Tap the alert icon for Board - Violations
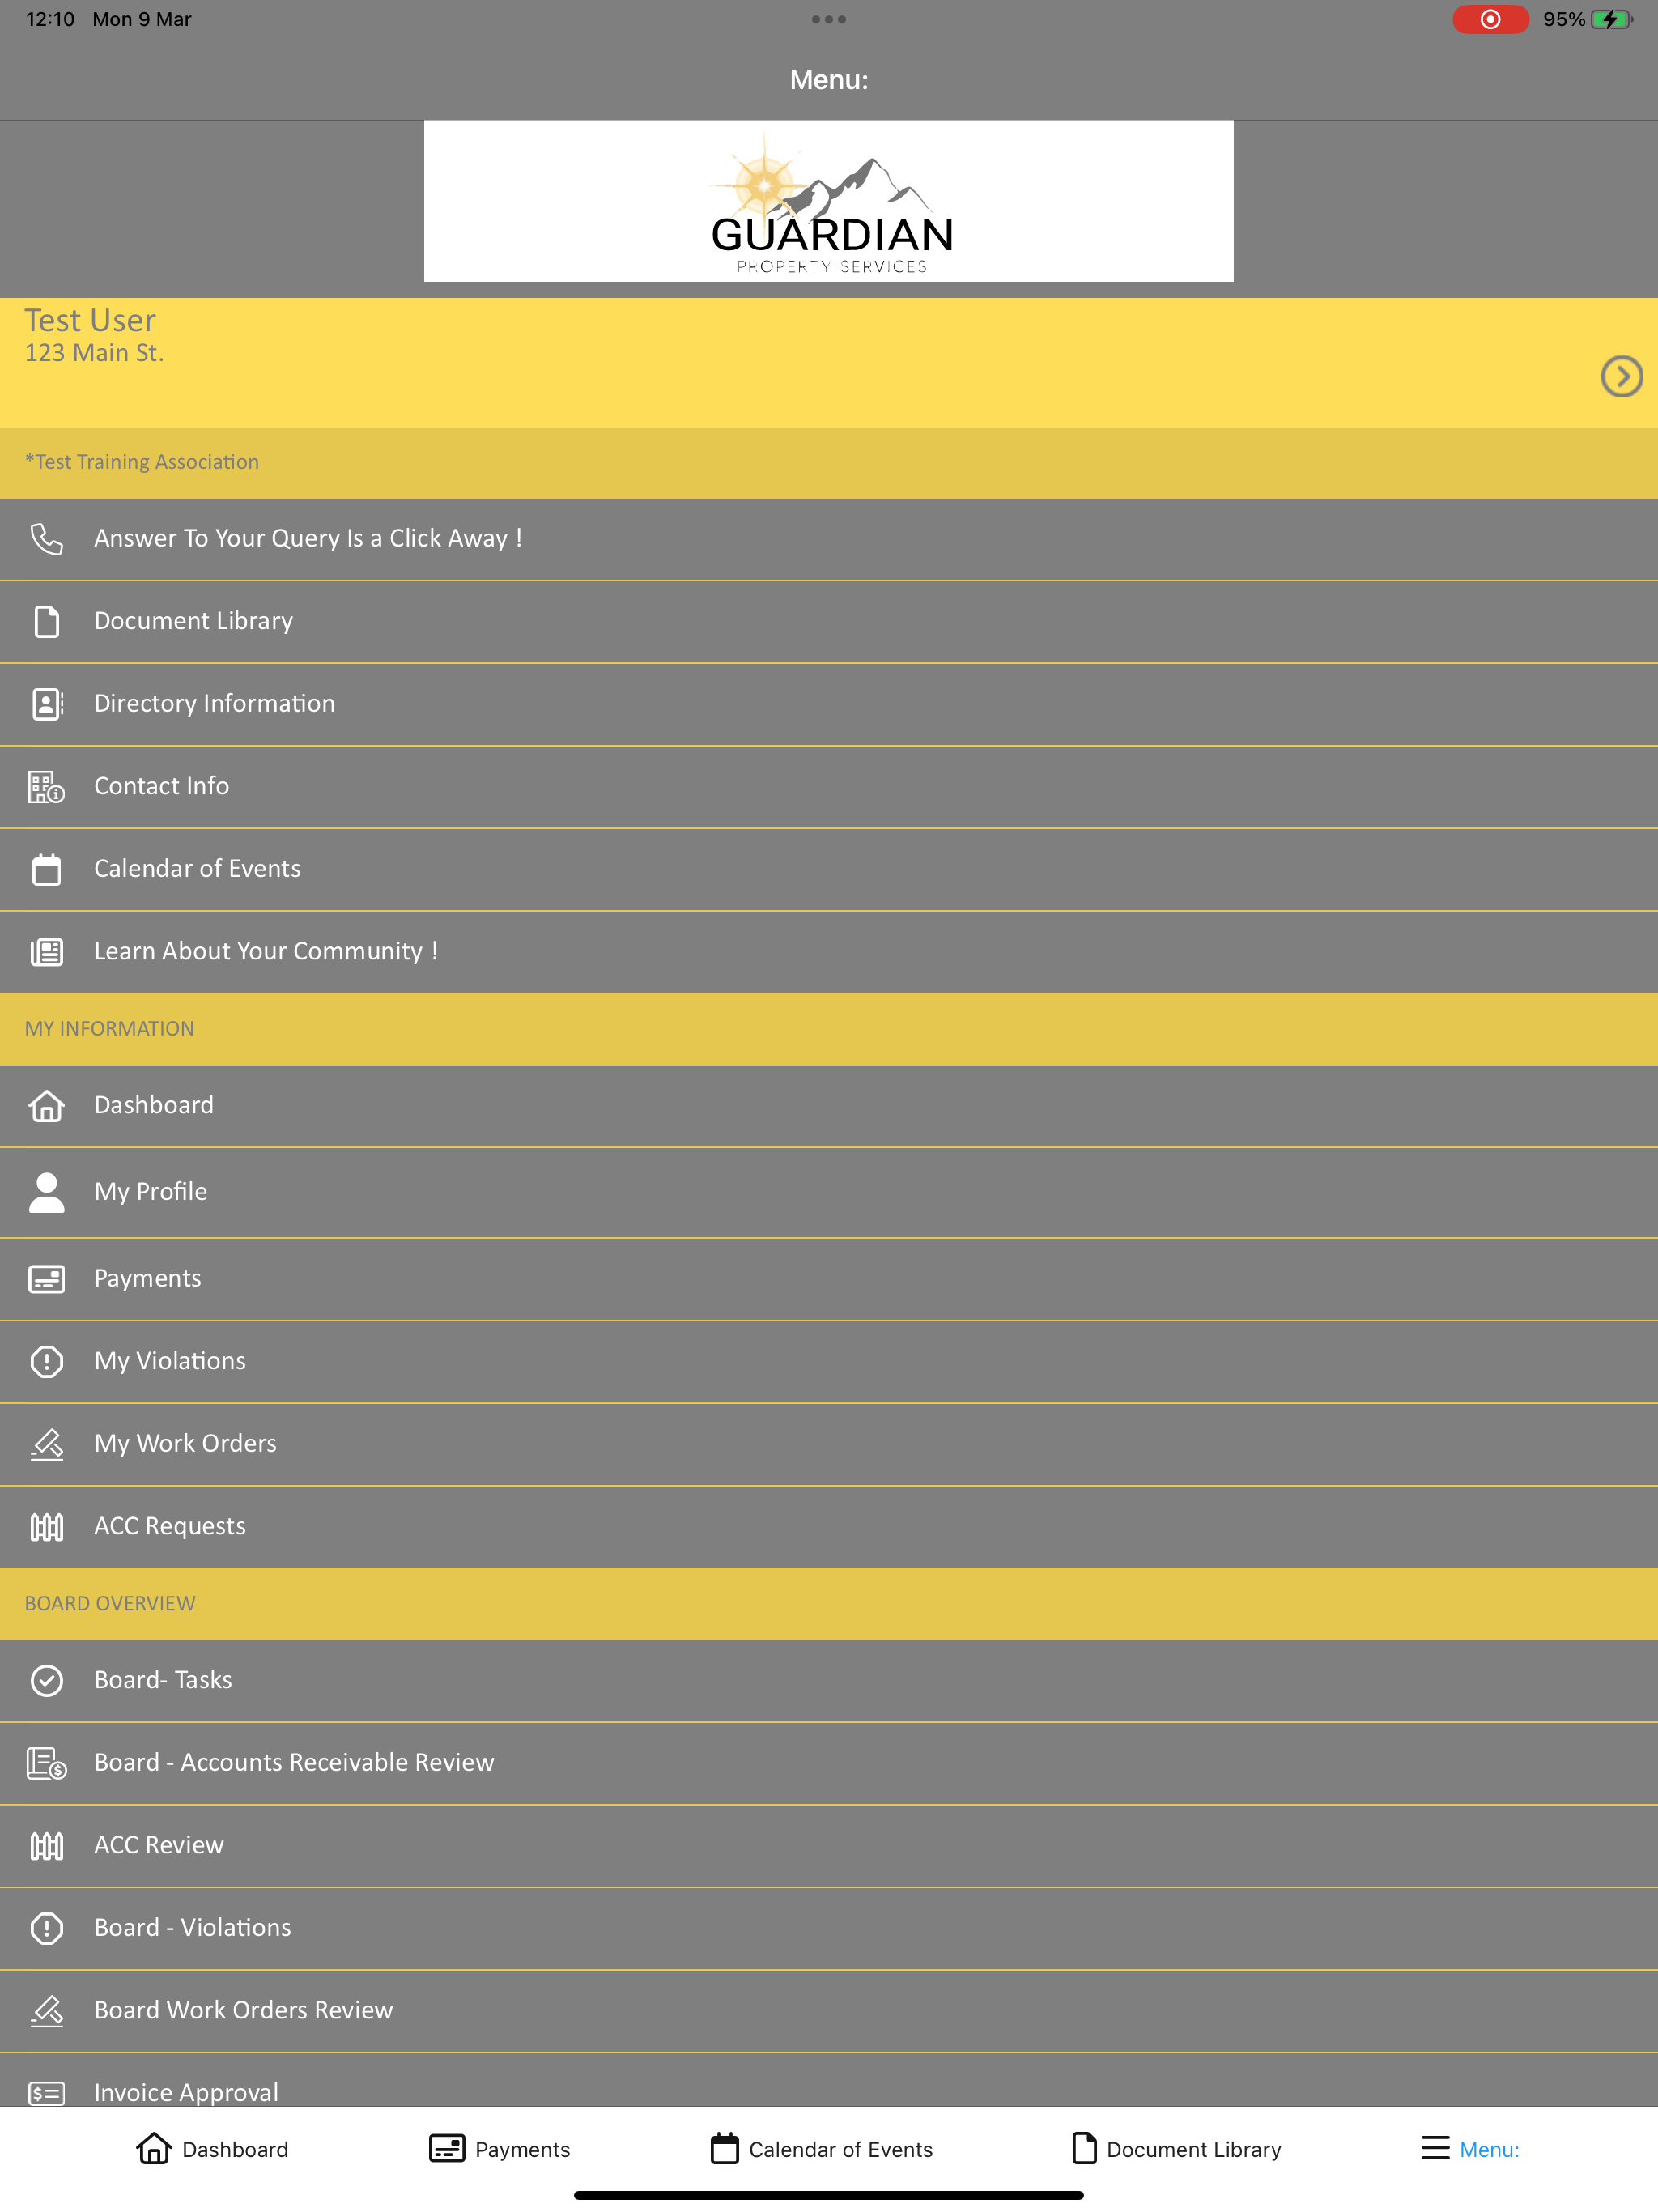1658x2212 pixels. tap(46, 1928)
